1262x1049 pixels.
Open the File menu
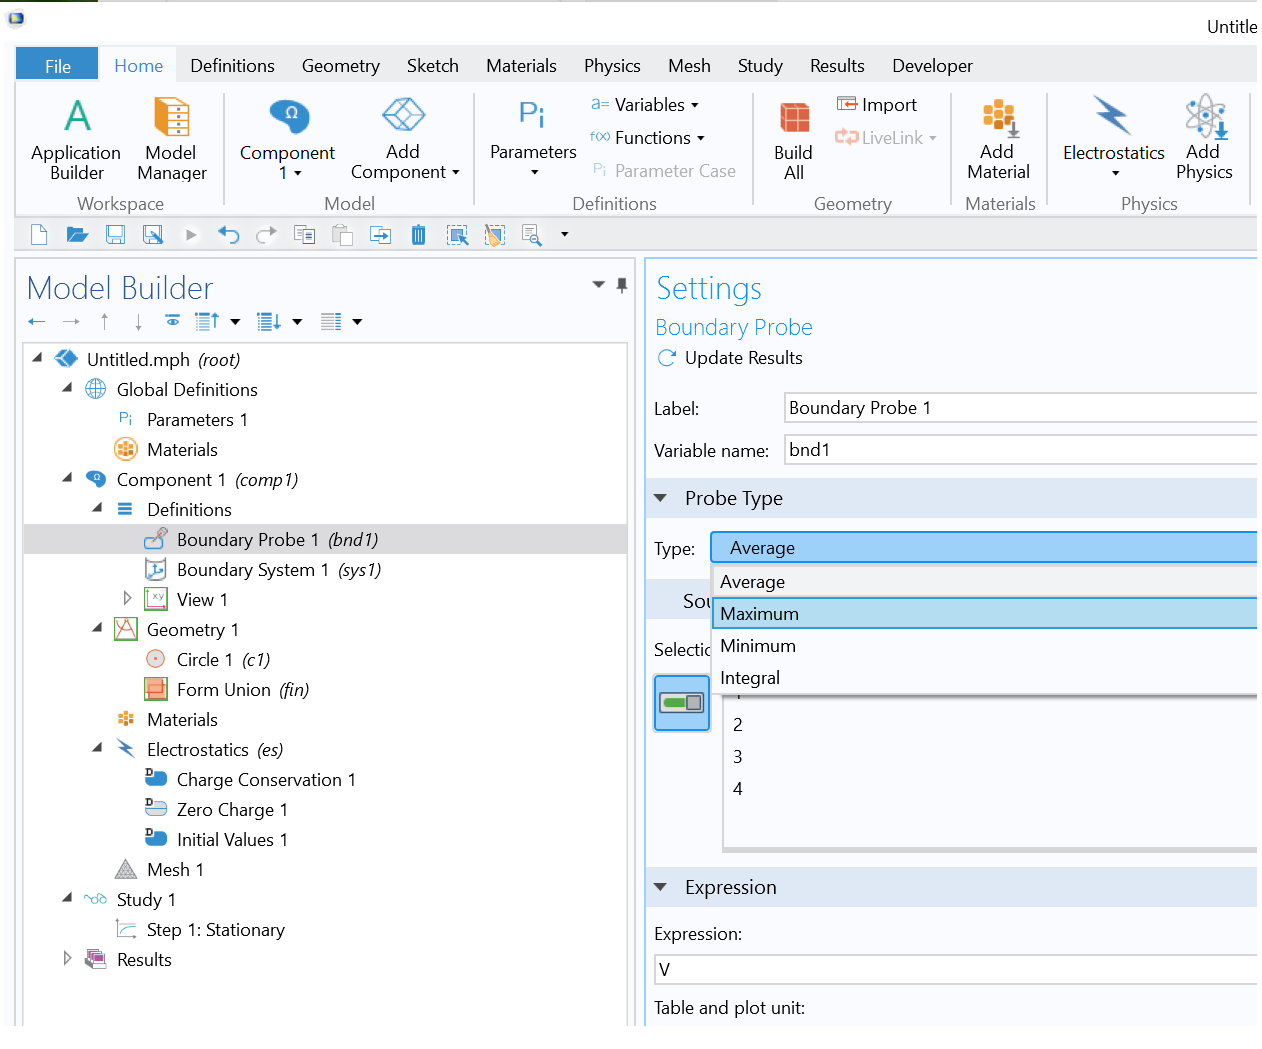pyautogui.click(x=57, y=66)
